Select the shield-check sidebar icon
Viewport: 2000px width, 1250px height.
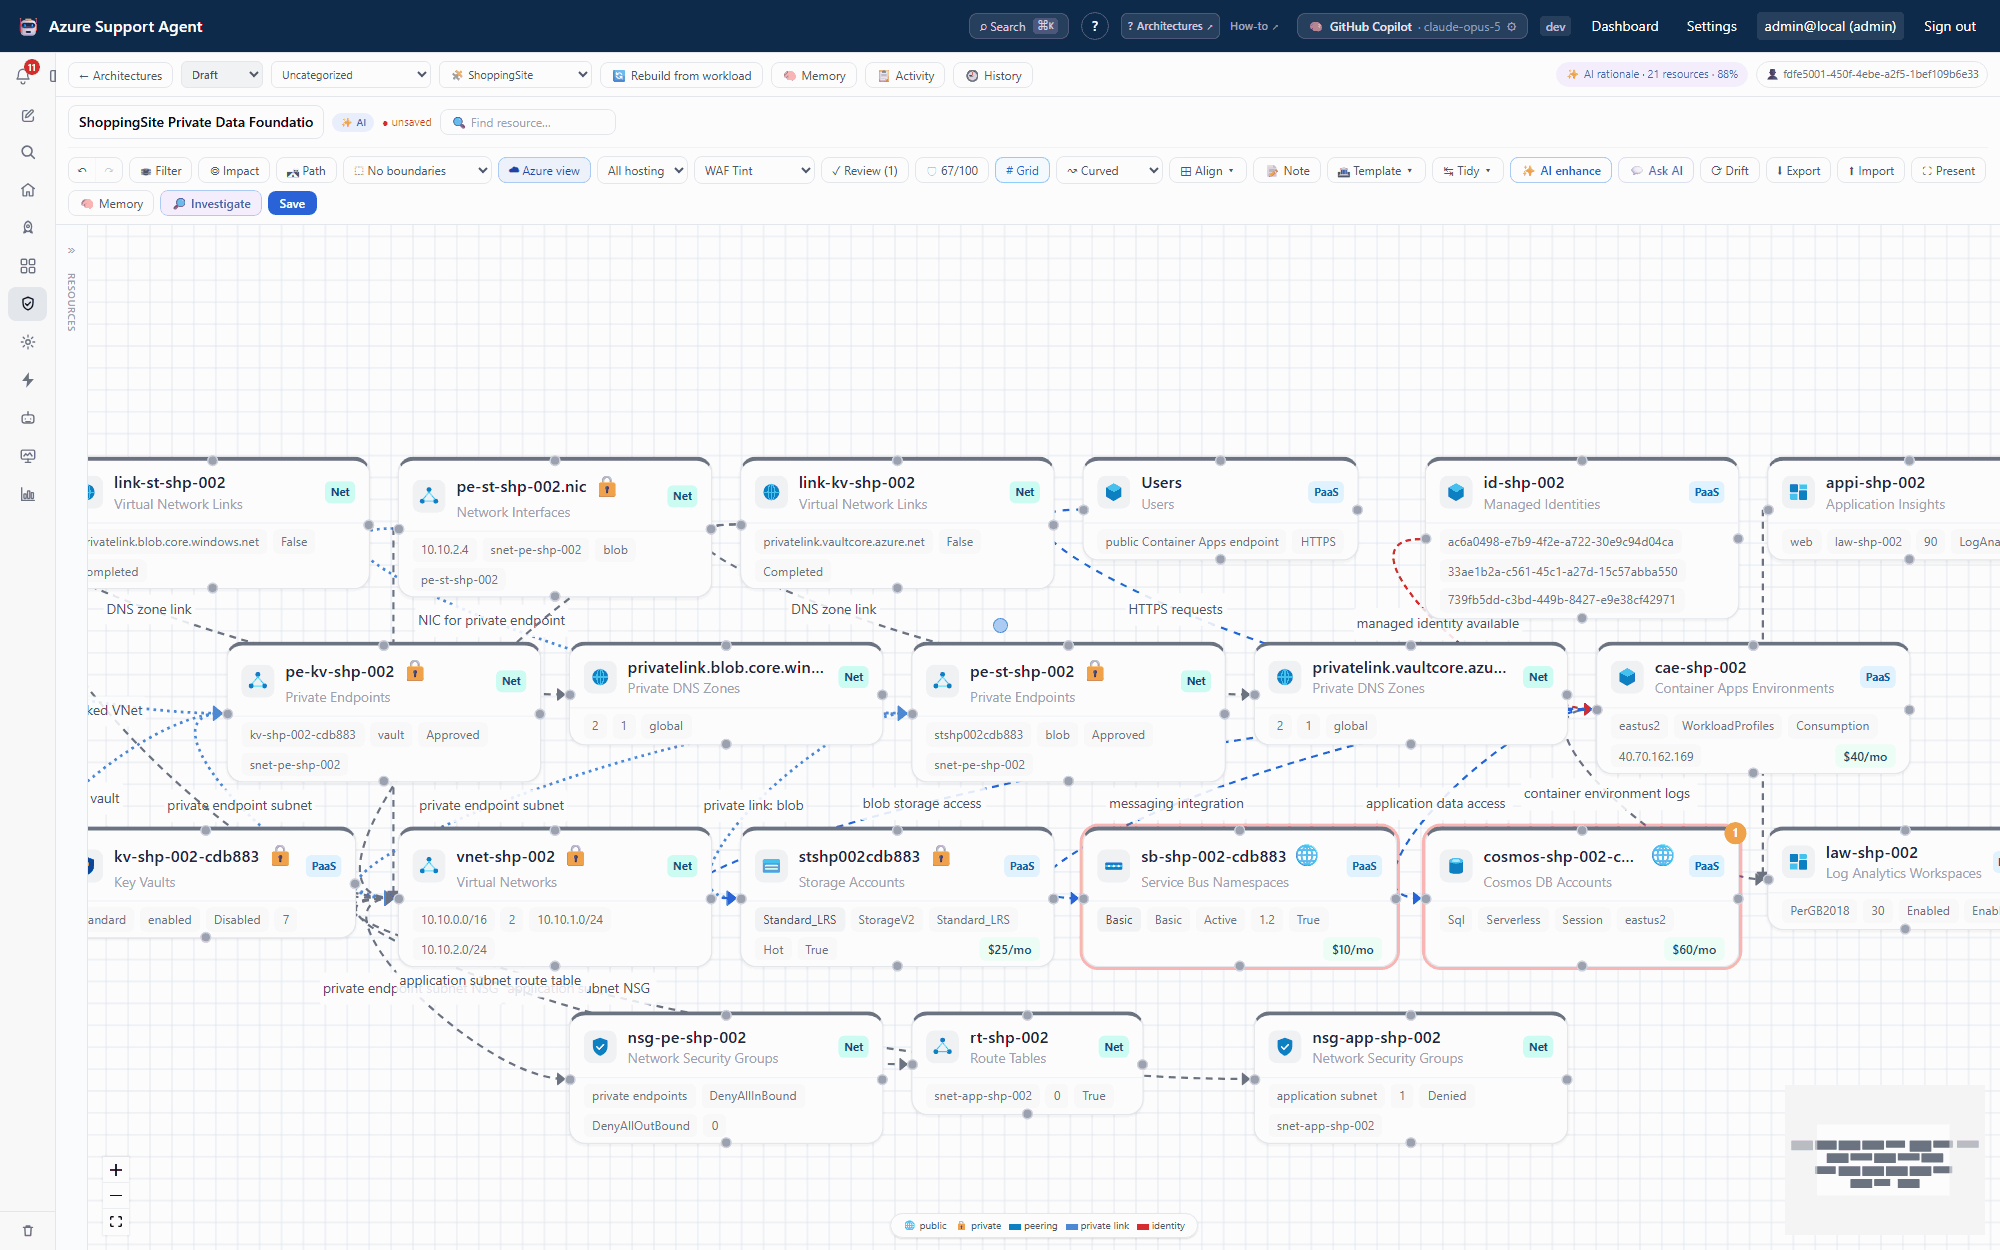point(28,304)
